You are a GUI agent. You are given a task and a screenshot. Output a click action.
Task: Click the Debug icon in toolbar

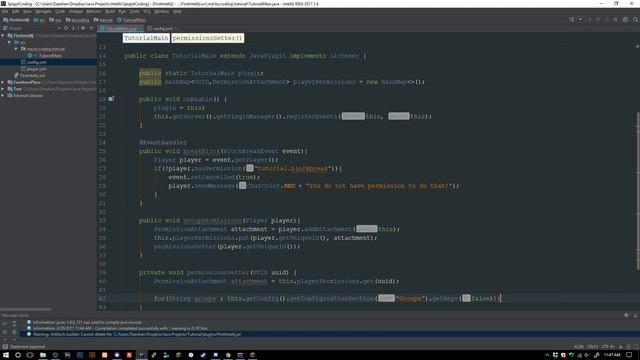coord(598,20)
